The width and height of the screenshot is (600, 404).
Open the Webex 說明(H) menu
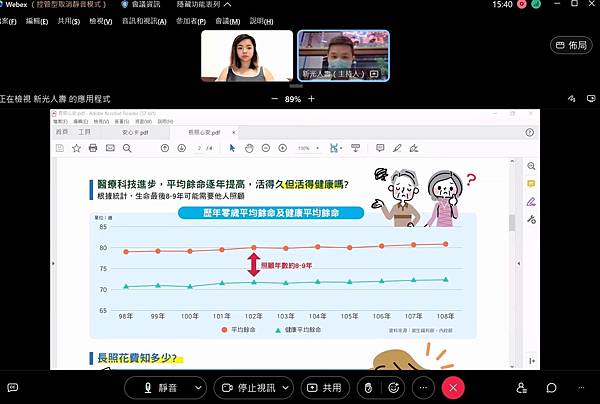tap(261, 21)
